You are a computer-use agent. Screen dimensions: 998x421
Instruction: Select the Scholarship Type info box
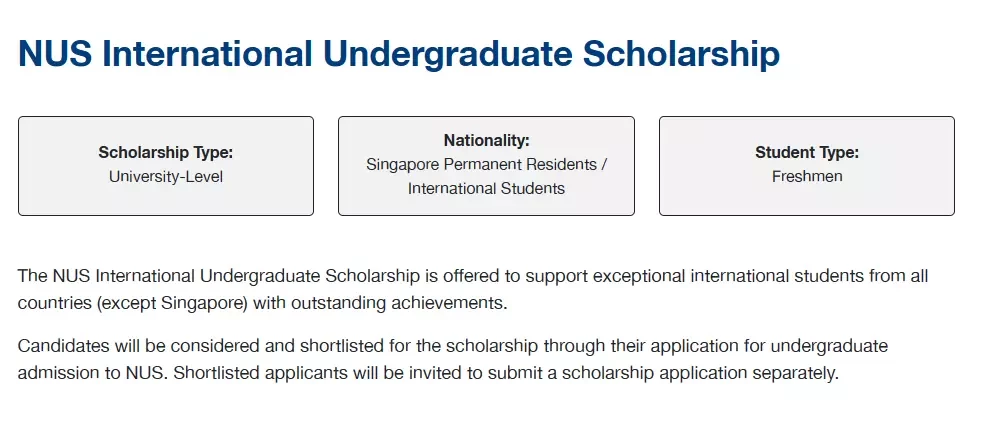[166, 166]
